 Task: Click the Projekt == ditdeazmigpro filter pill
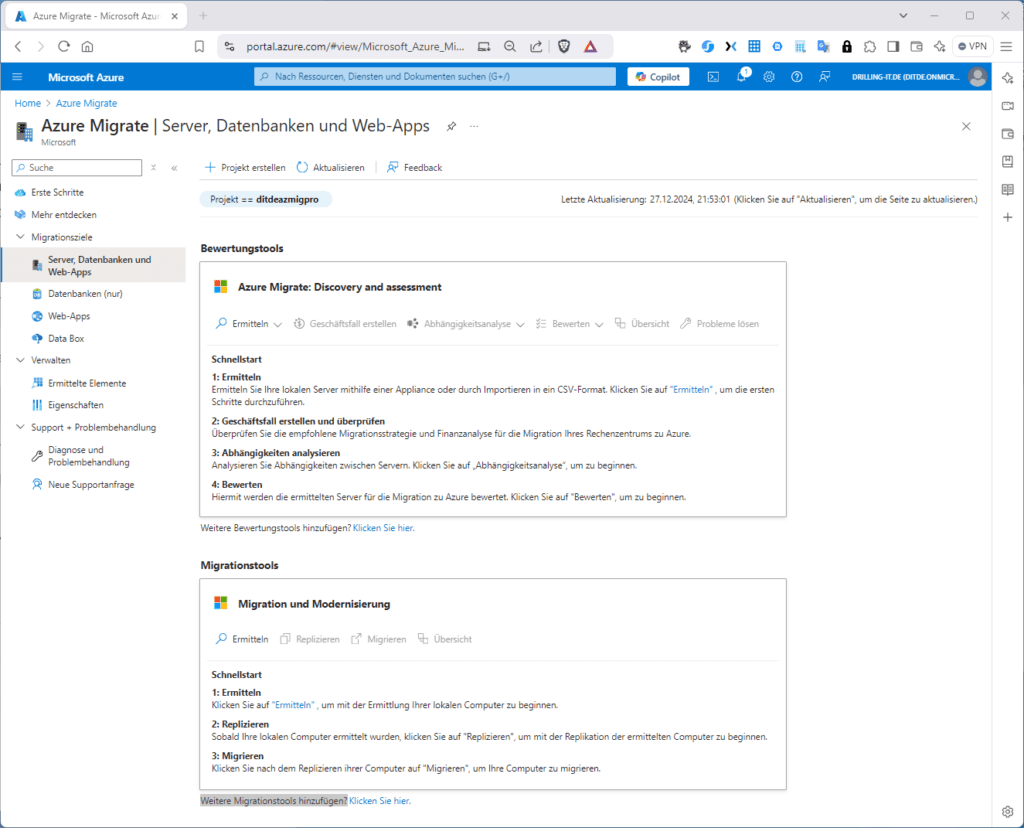tap(265, 199)
